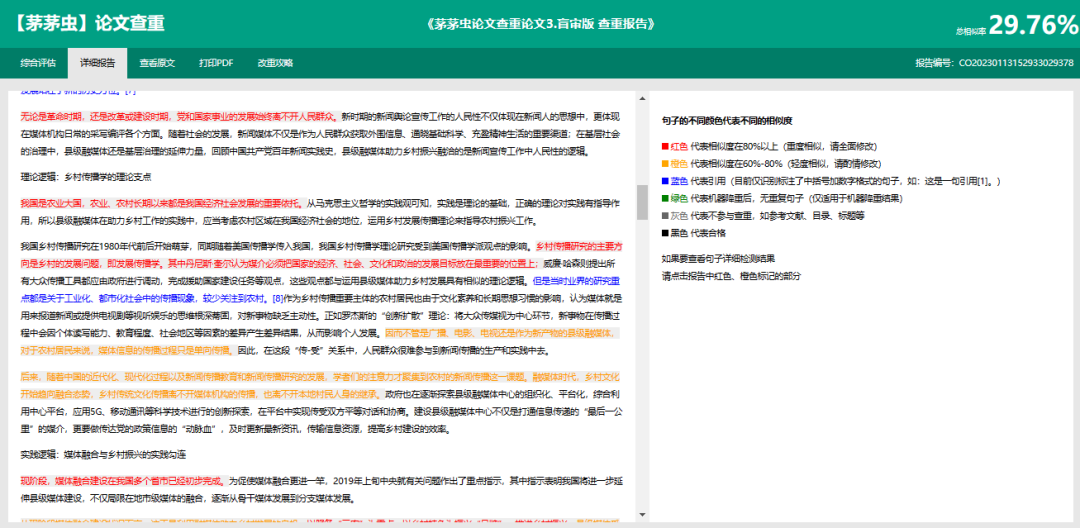
Task: Click legend title 句子的不同颜色代表不同的相似度
Action: pos(726,120)
